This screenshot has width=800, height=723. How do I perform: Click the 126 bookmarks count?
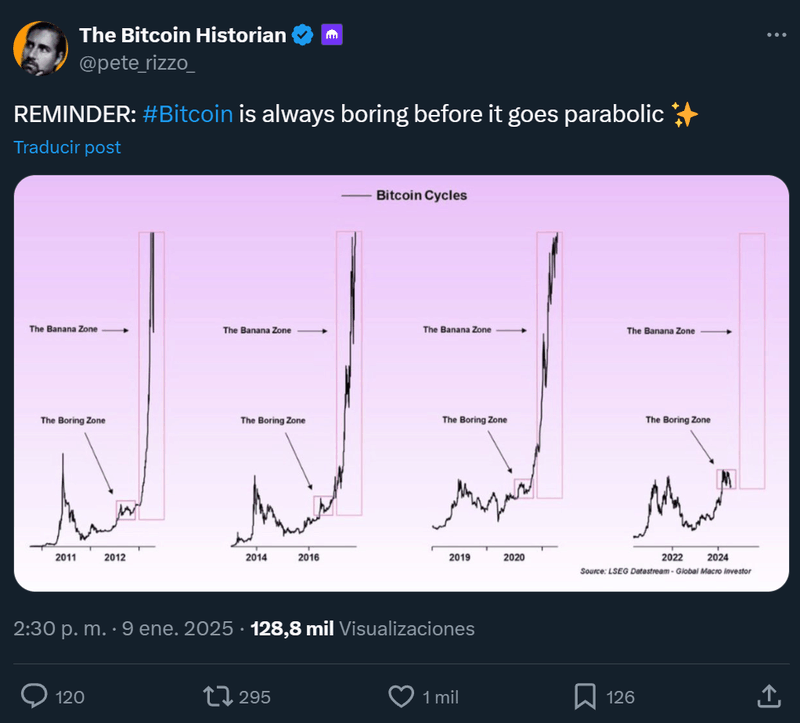point(621,697)
